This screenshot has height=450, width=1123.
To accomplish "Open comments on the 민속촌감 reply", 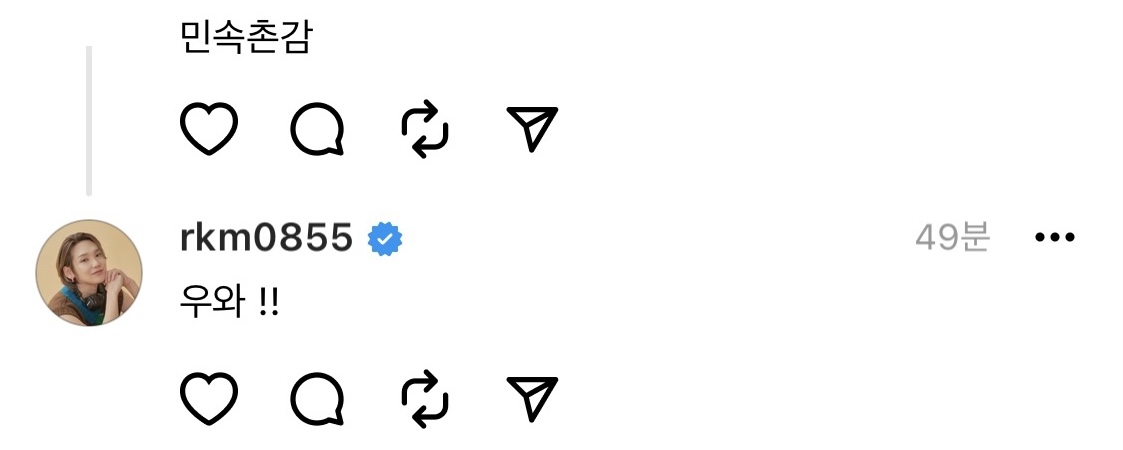I will click(x=318, y=131).
